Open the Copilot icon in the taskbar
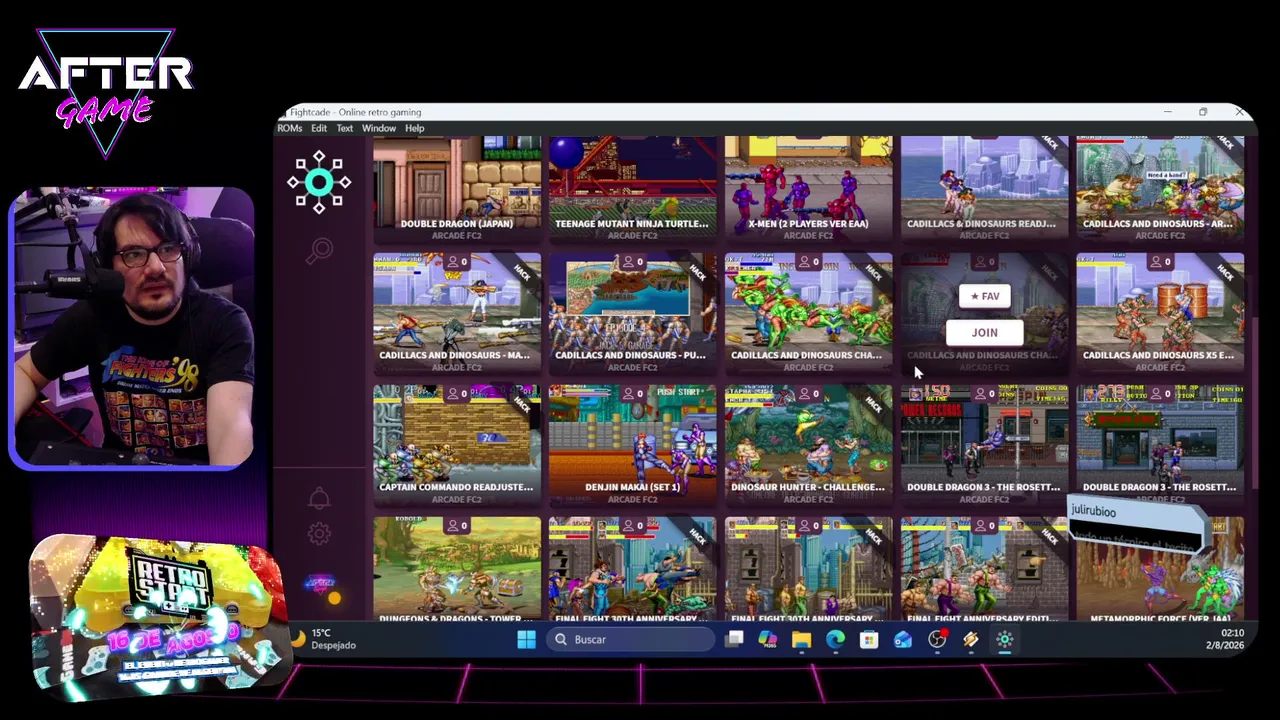The image size is (1280, 720). click(x=768, y=640)
